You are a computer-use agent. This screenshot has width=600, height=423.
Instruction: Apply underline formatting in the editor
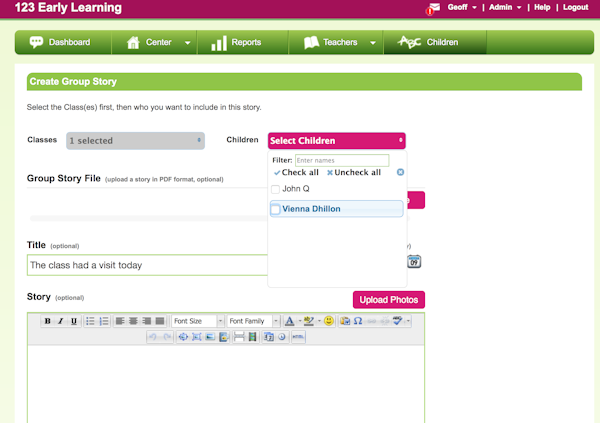point(73,321)
